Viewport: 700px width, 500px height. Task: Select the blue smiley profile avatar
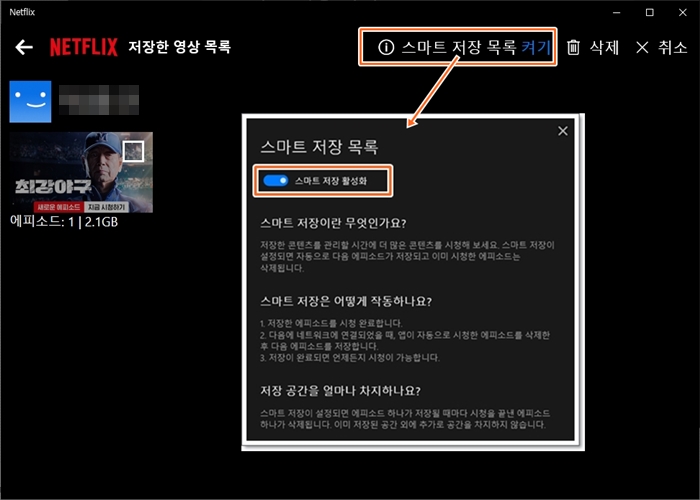pyautogui.click(x=30, y=101)
